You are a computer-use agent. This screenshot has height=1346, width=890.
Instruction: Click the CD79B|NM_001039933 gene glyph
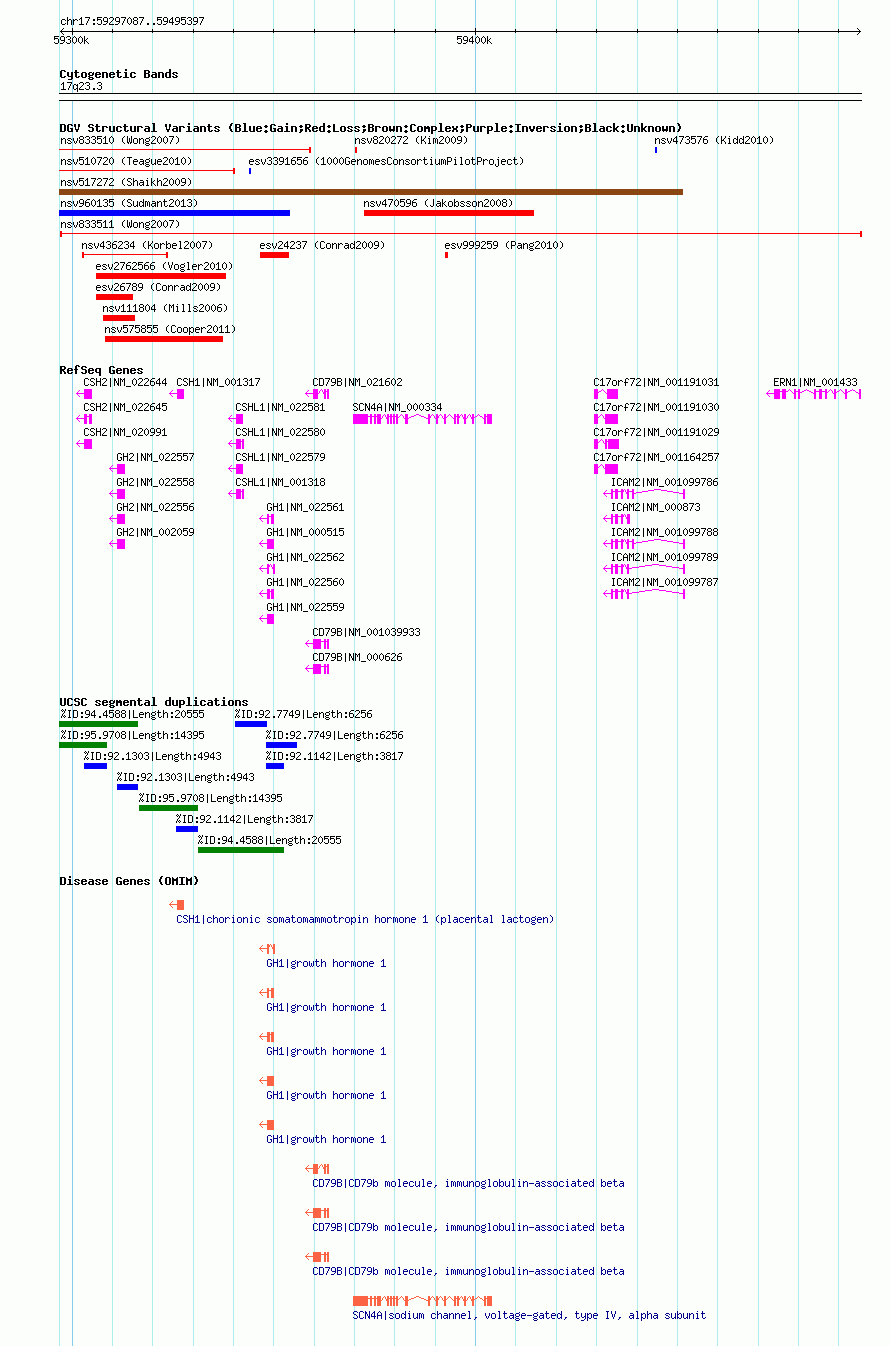(x=318, y=644)
